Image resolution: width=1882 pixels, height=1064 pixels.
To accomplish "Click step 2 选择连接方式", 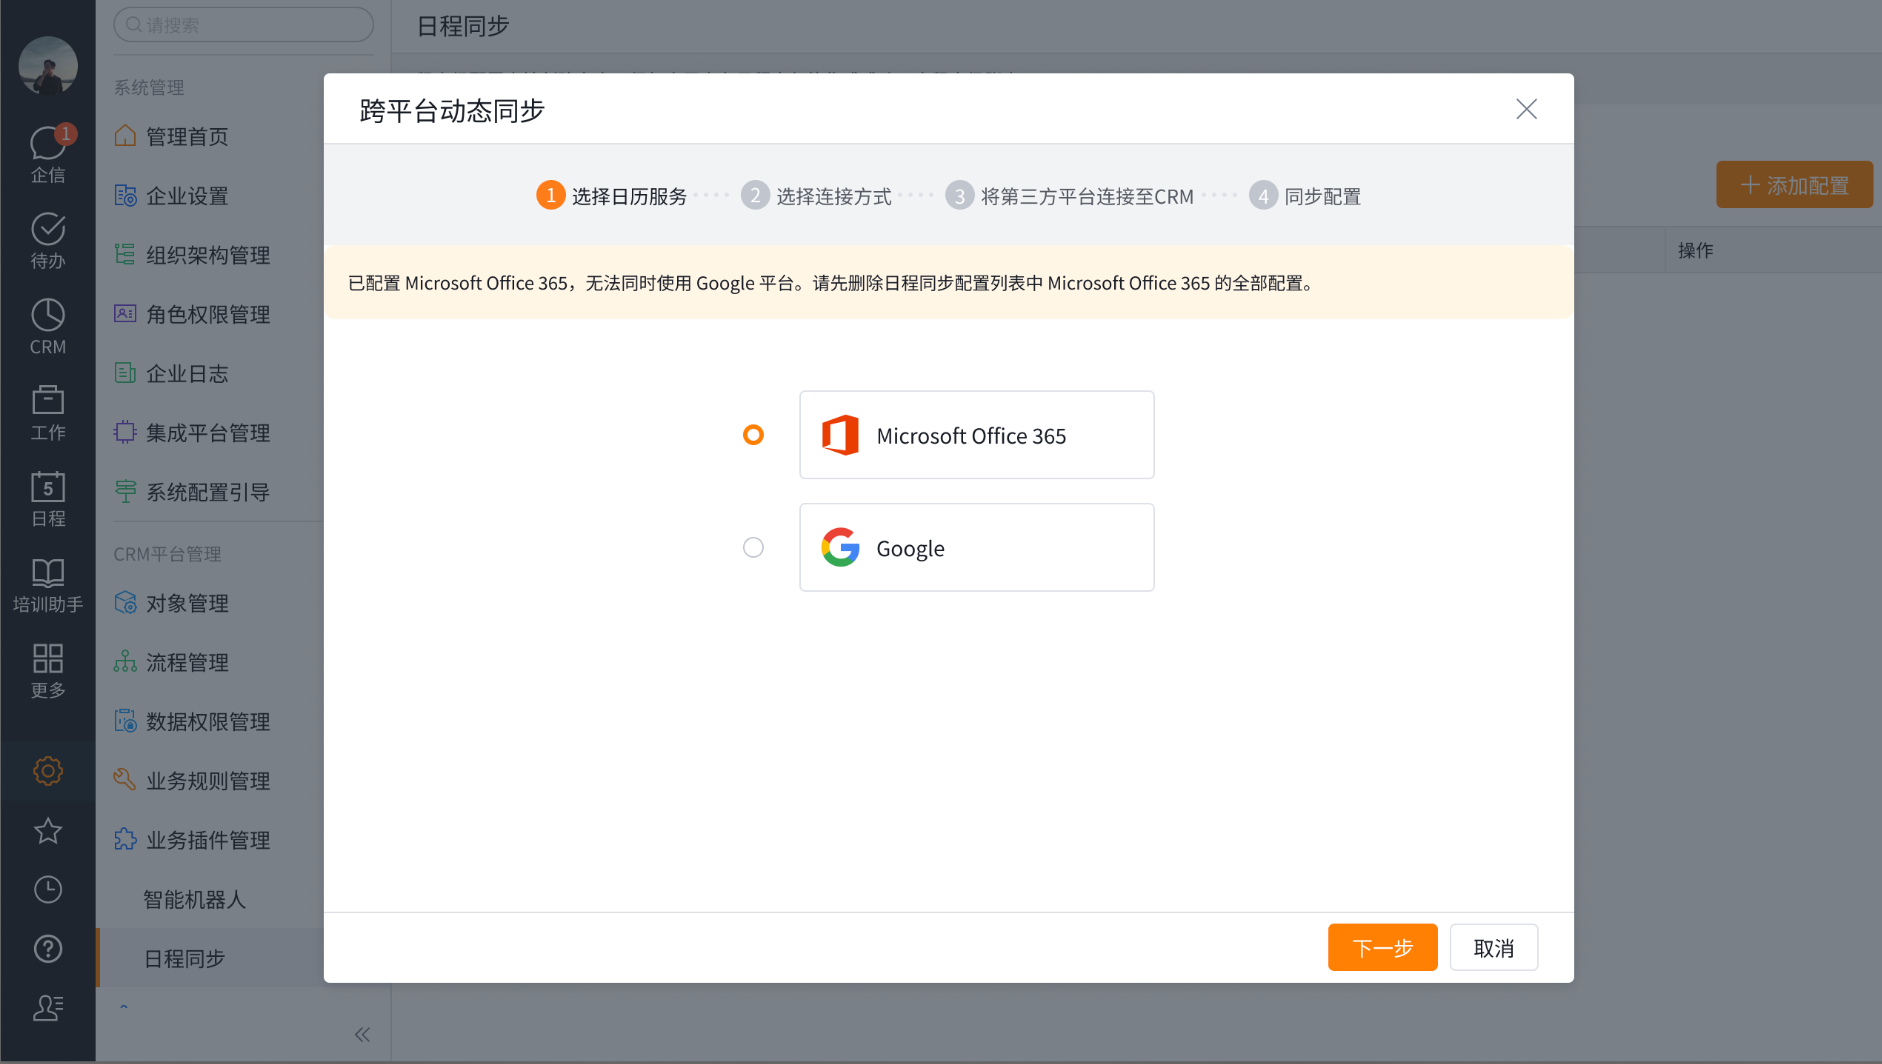I will 816,195.
